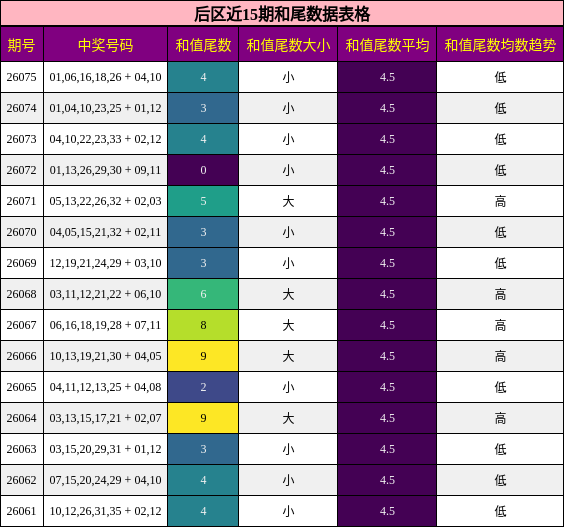Click the green tail value 6 cell
Viewport: 564px width, 527px height.
pyautogui.click(x=203, y=294)
